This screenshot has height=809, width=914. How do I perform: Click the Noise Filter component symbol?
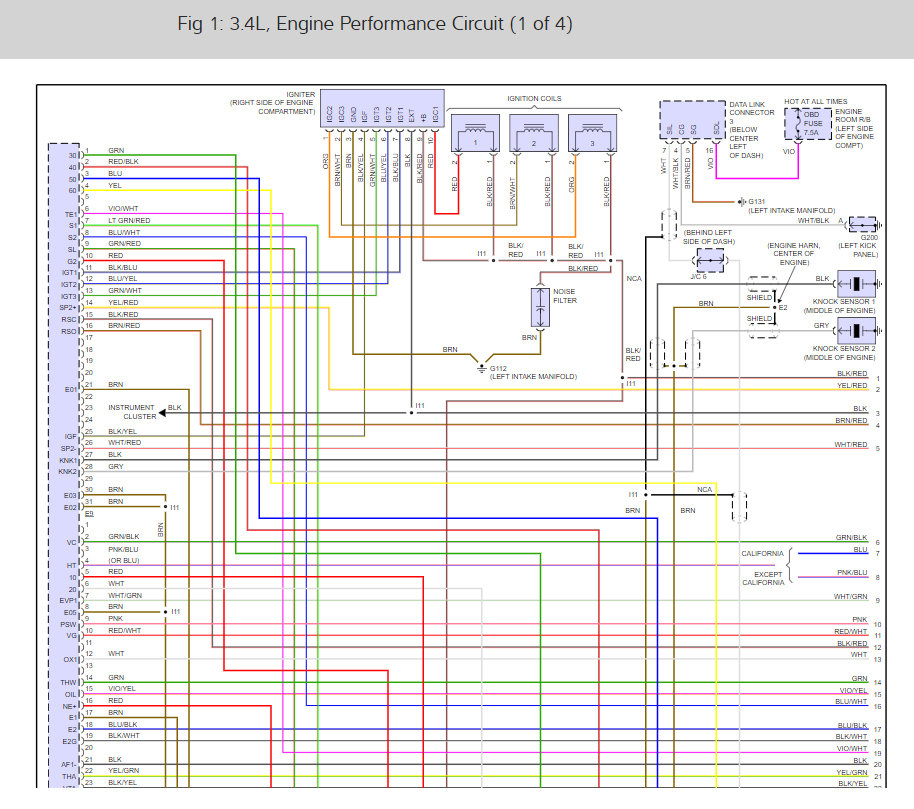pos(540,307)
